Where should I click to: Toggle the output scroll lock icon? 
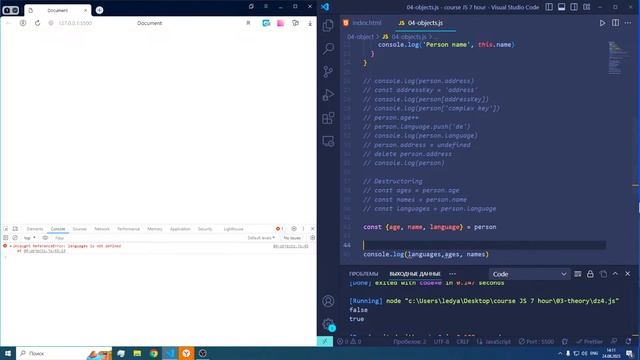coord(590,274)
